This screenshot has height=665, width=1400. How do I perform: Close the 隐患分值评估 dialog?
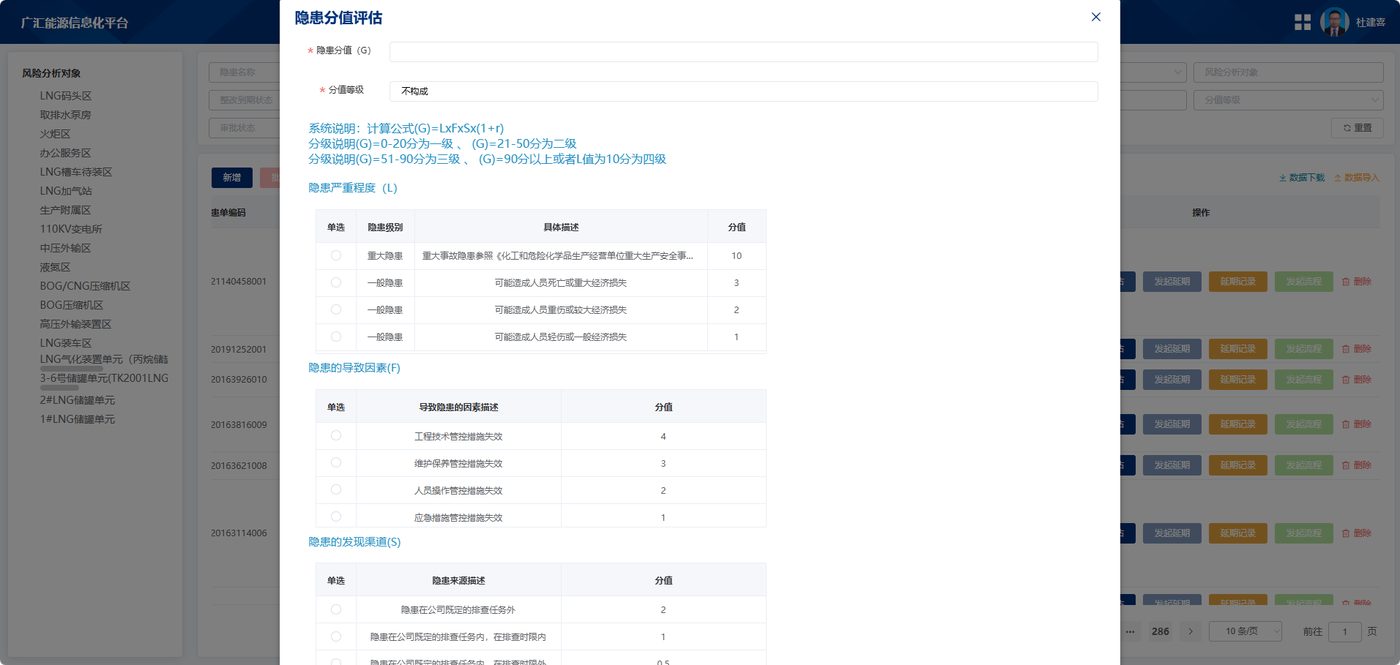pos(1096,17)
